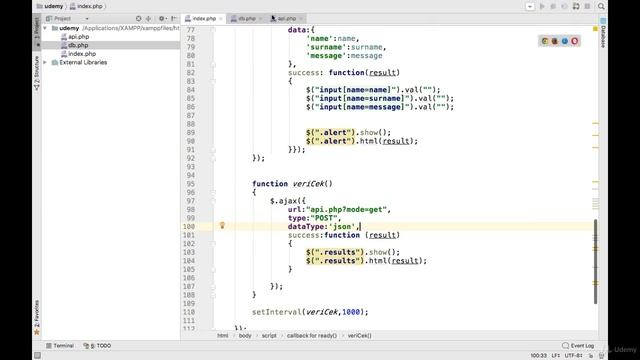The width and height of the screenshot is (640, 360).
Task: Close the index.php editor tab
Action: 221,18
